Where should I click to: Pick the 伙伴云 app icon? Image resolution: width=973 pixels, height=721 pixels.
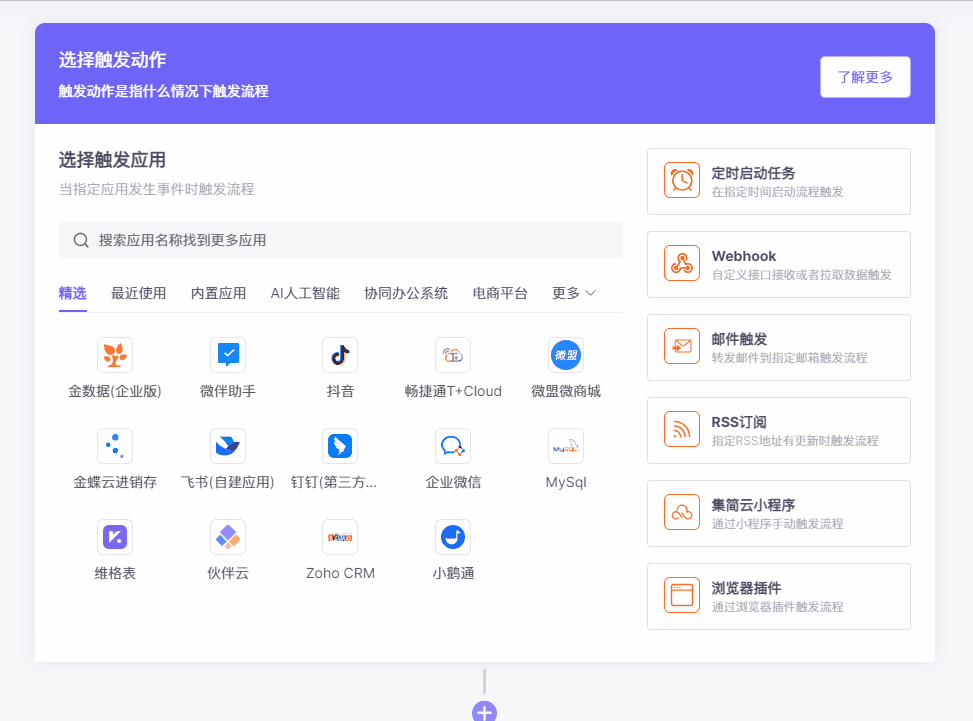[228, 537]
